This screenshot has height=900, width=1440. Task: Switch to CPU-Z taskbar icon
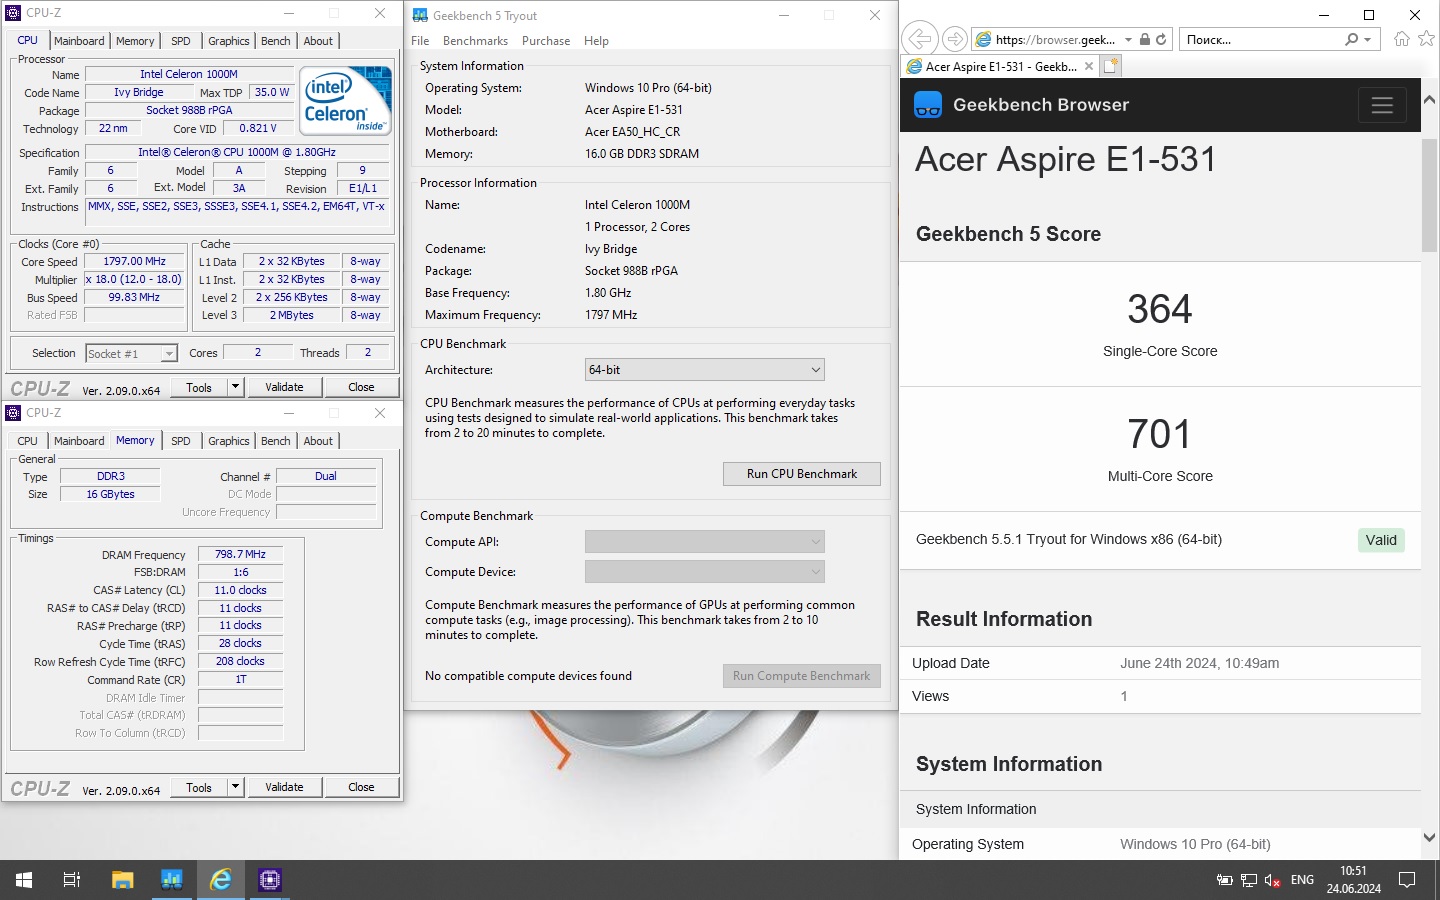270,880
